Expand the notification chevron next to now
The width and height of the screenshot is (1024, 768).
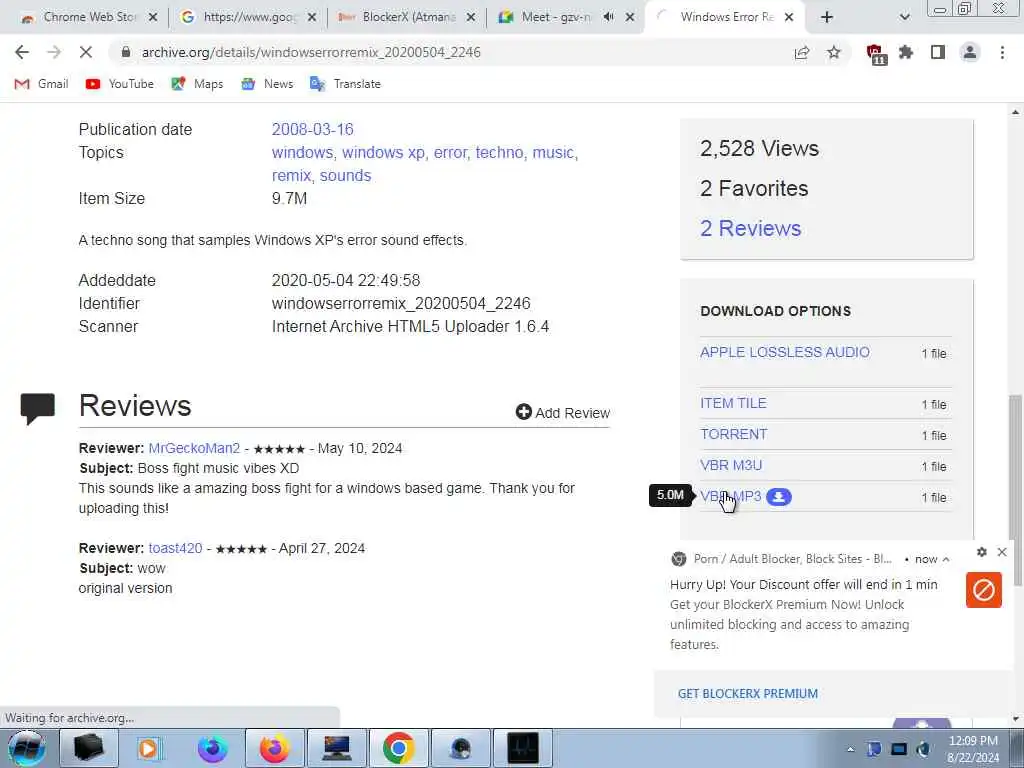point(946,559)
